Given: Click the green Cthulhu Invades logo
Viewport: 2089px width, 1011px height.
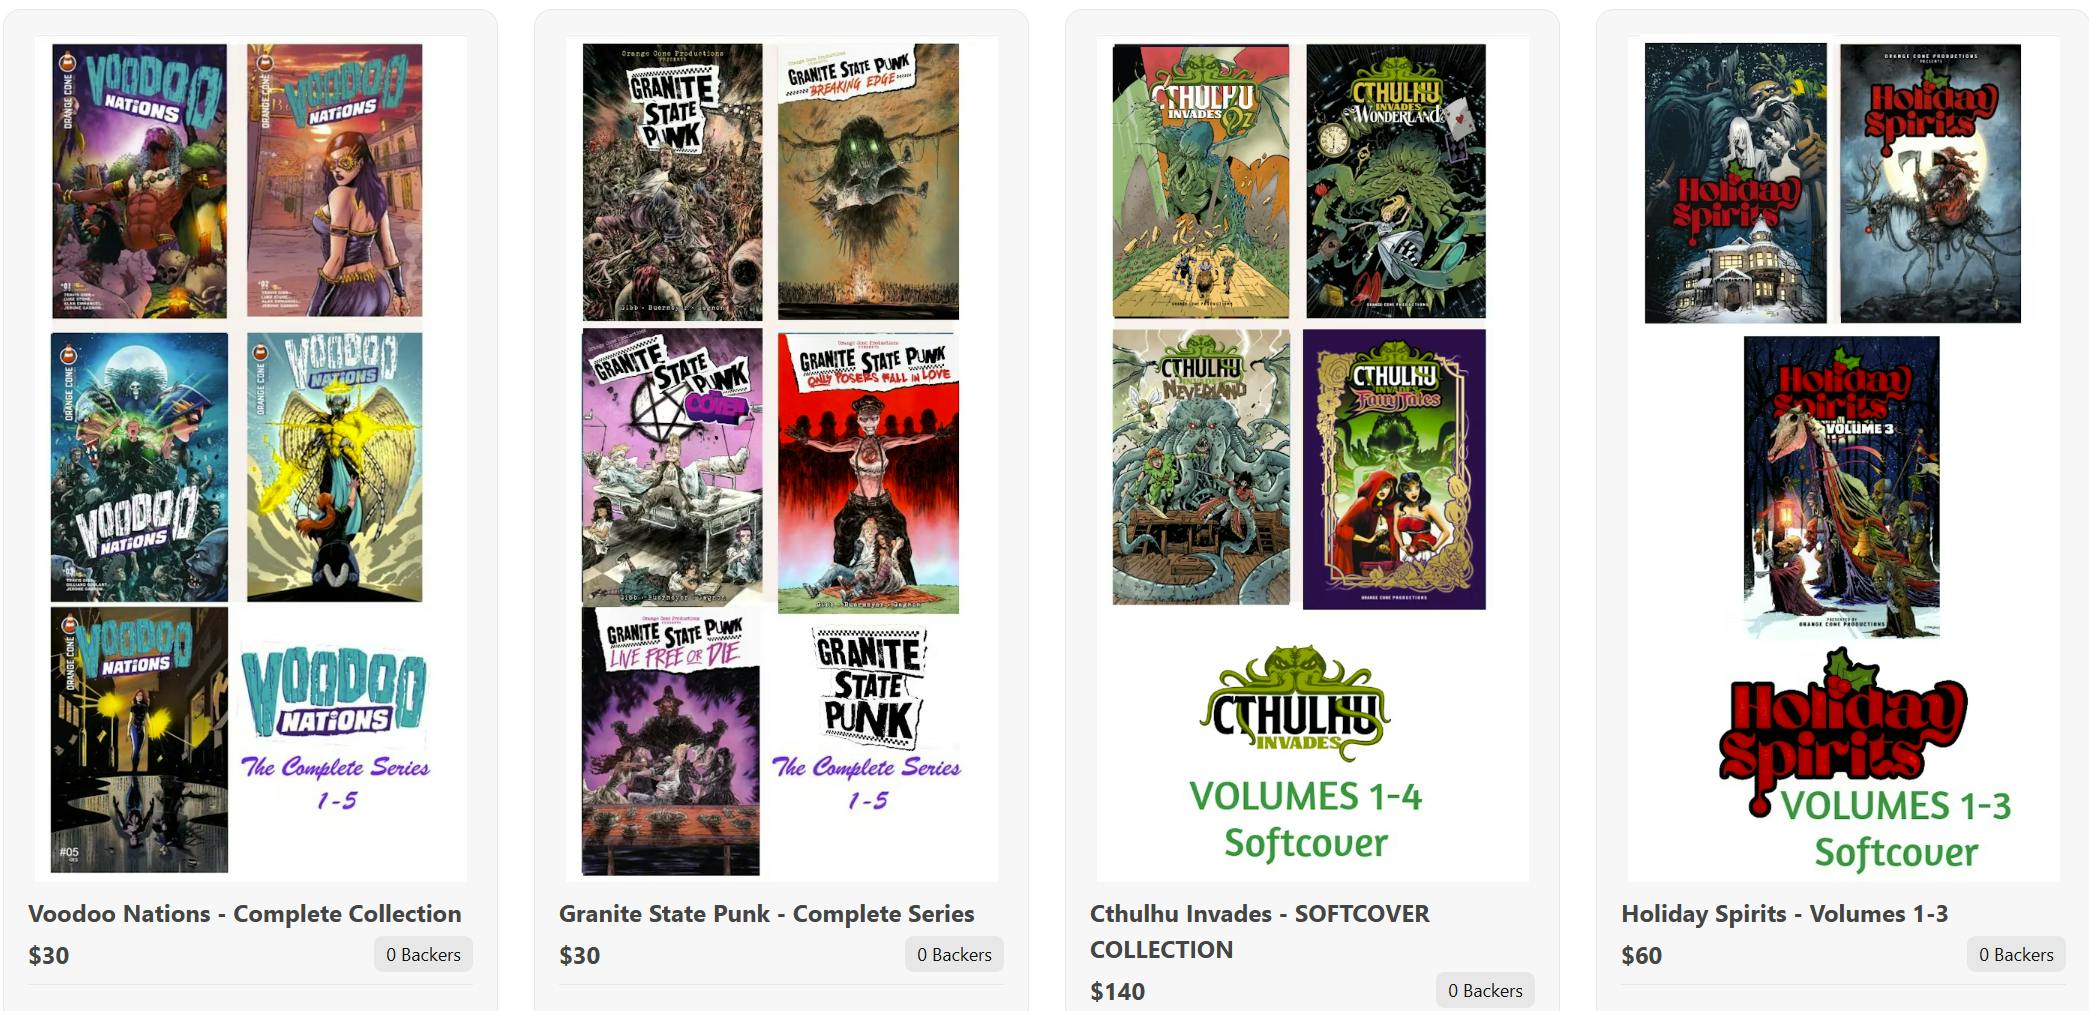Looking at the screenshot, I should 1295,704.
